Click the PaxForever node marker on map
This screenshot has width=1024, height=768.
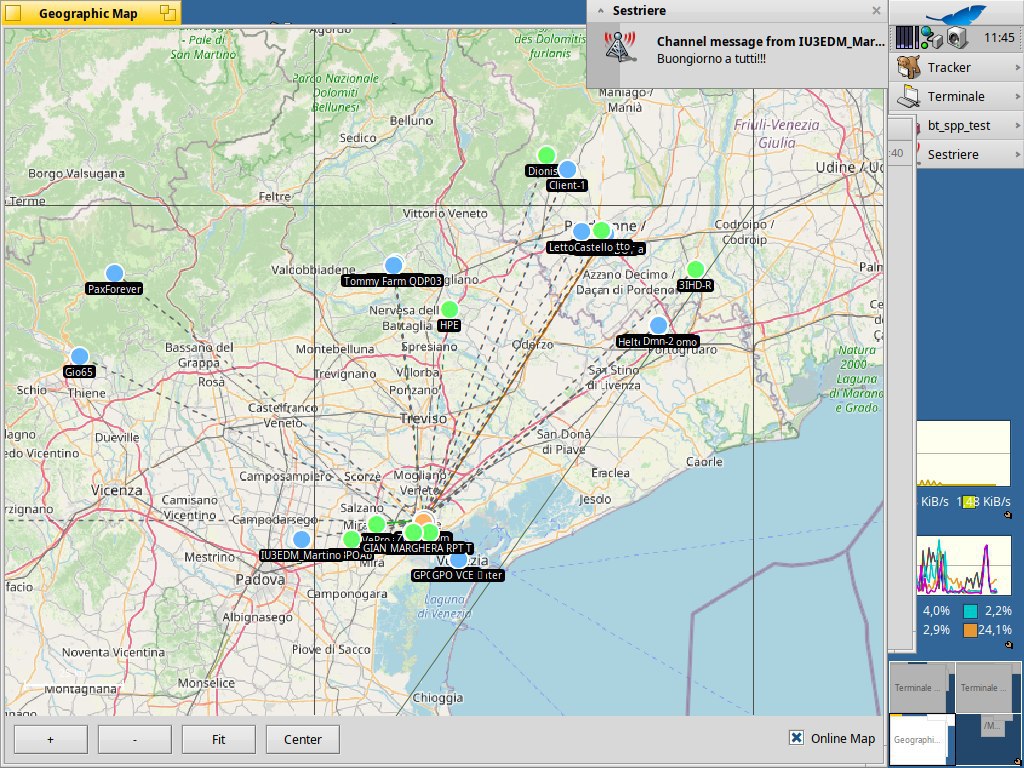(114, 273)
